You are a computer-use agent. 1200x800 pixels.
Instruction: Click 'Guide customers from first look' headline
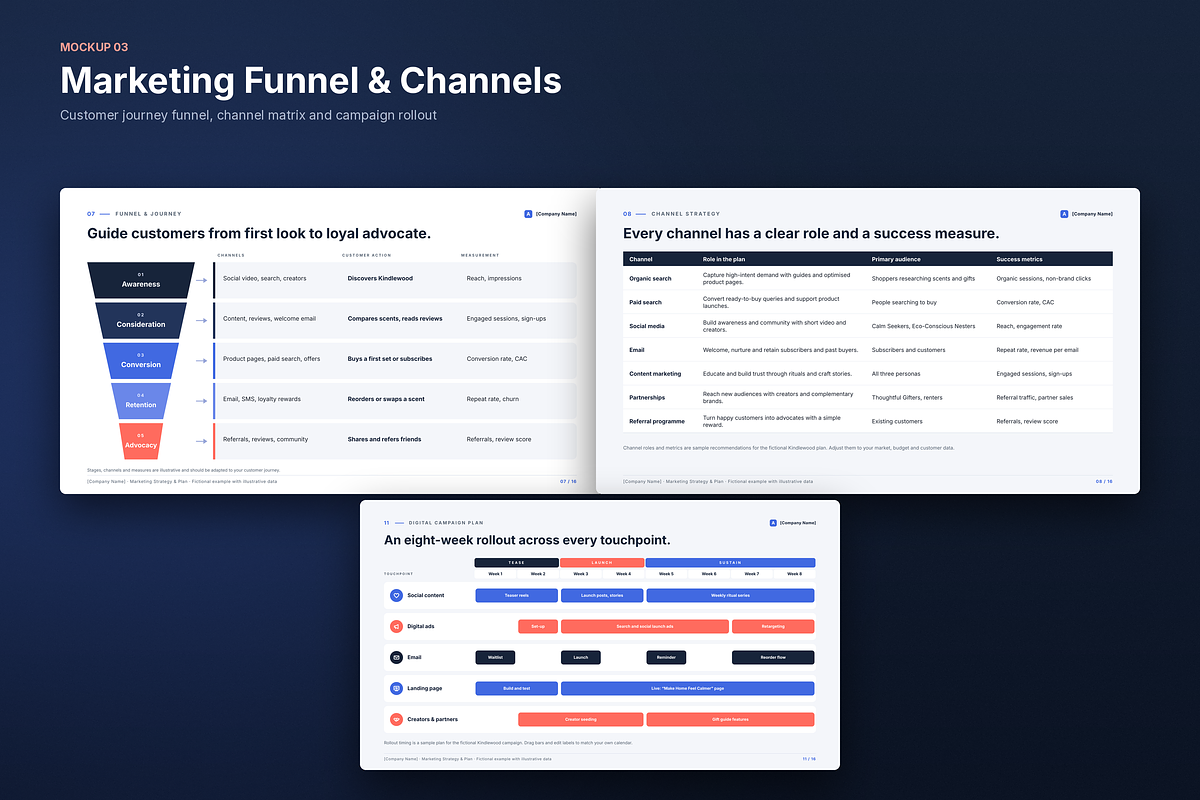259,233
